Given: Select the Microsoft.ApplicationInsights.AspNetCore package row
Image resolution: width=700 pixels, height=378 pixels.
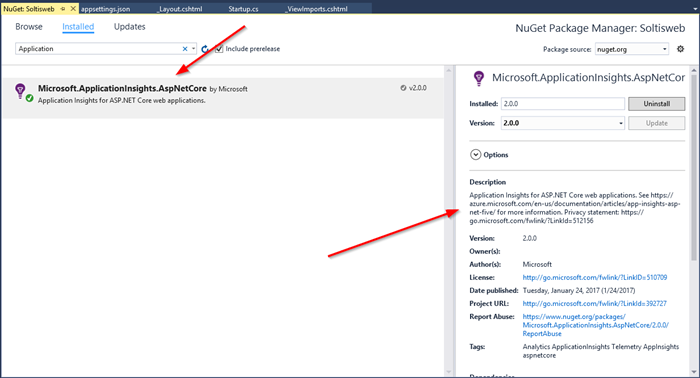Looking at the screenshot, I should click(x=224, y=98).
